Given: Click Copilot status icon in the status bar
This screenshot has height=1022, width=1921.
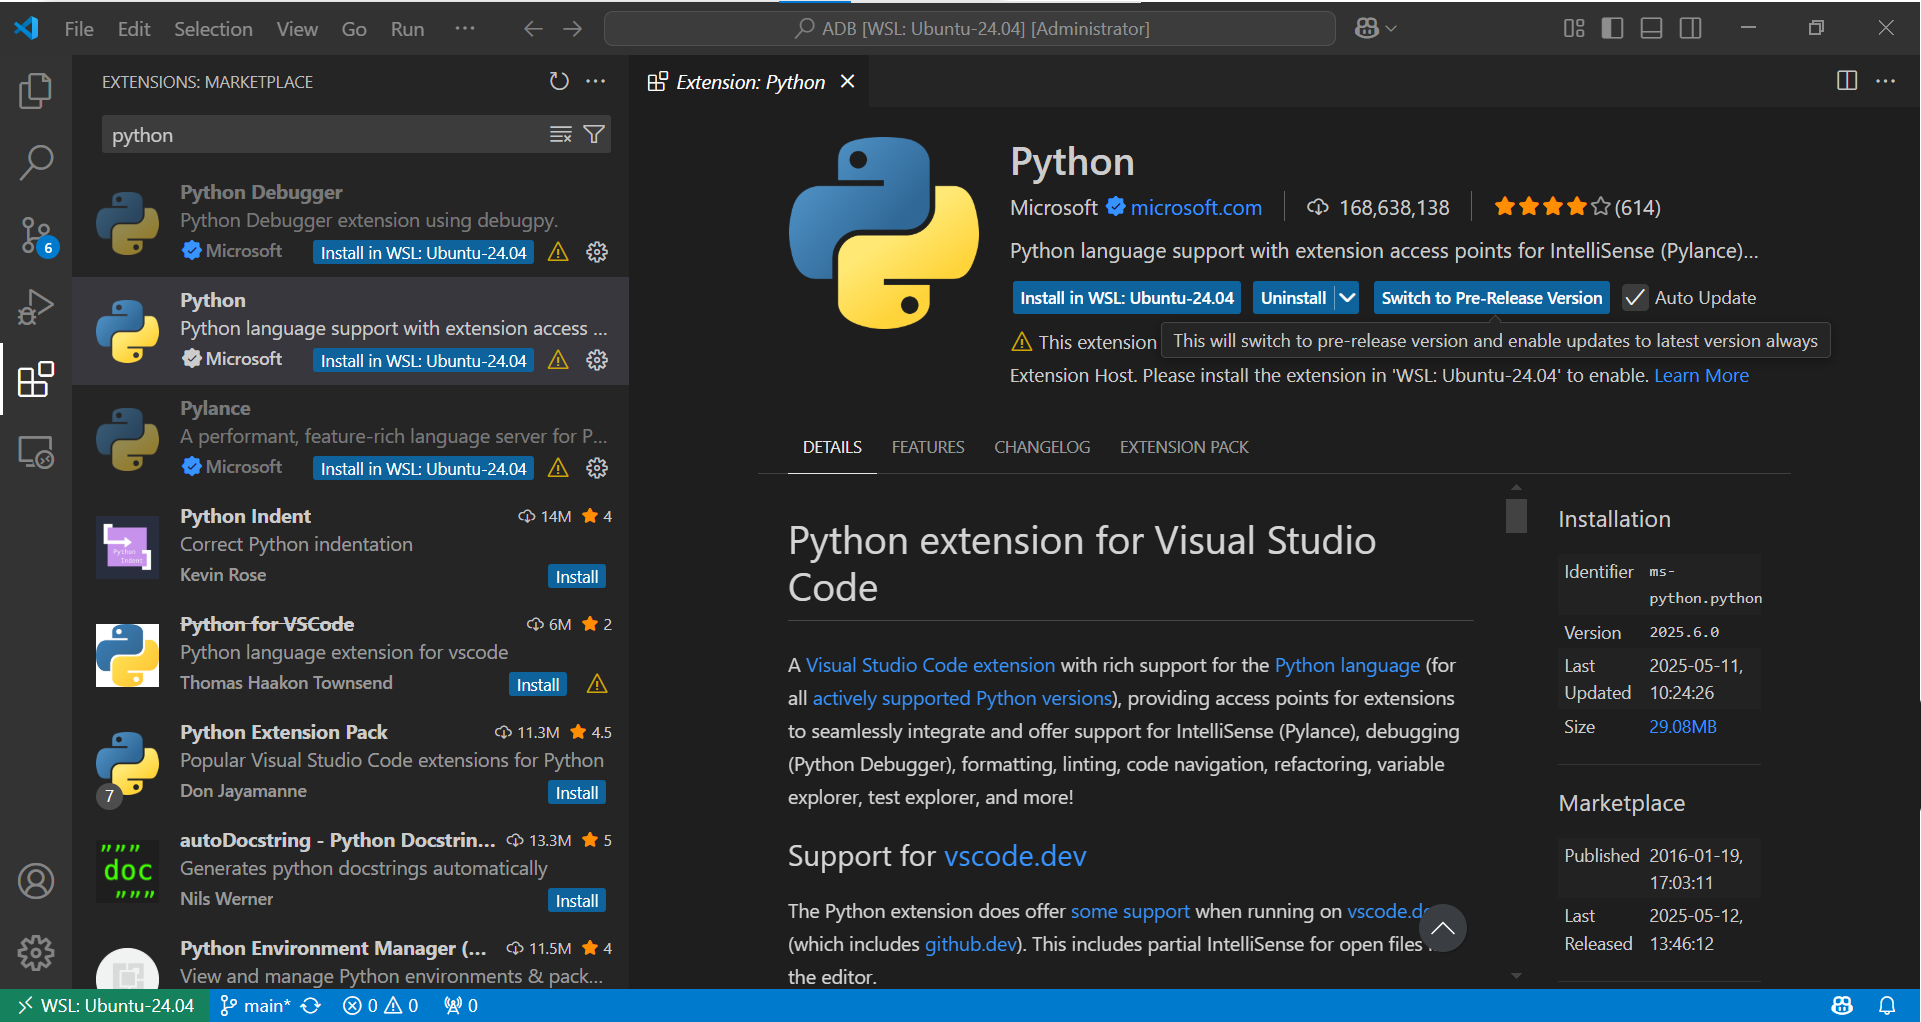Looking at the screenshot, I should pos(1842,1005).
